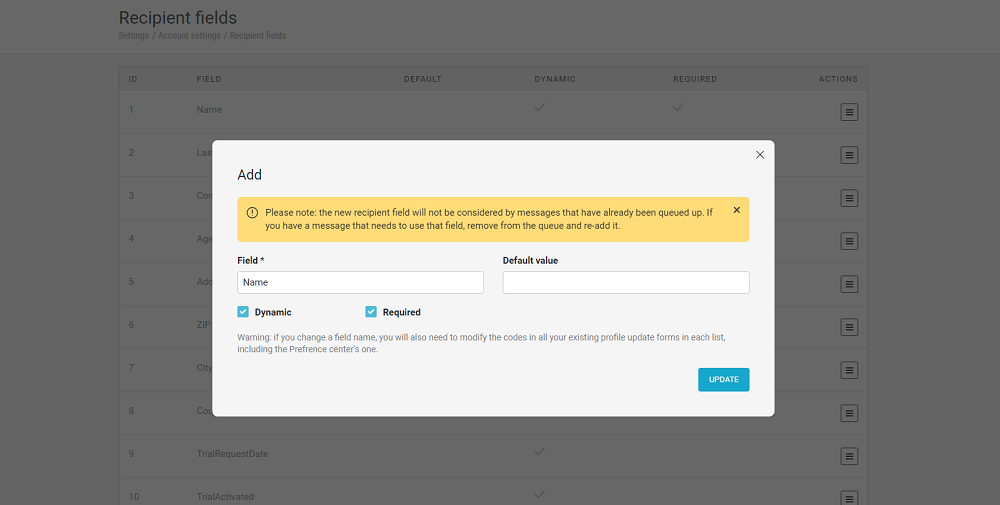Open actions menu for row 4

coord(849,241)
